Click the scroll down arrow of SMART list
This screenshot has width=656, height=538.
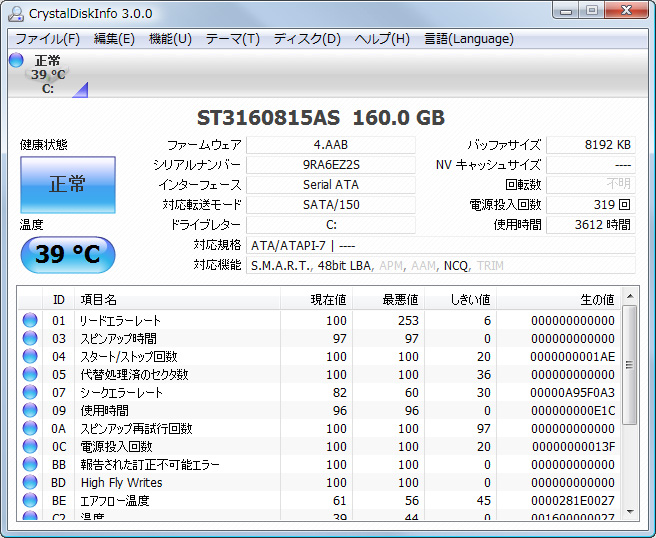(x=630, y=512)
